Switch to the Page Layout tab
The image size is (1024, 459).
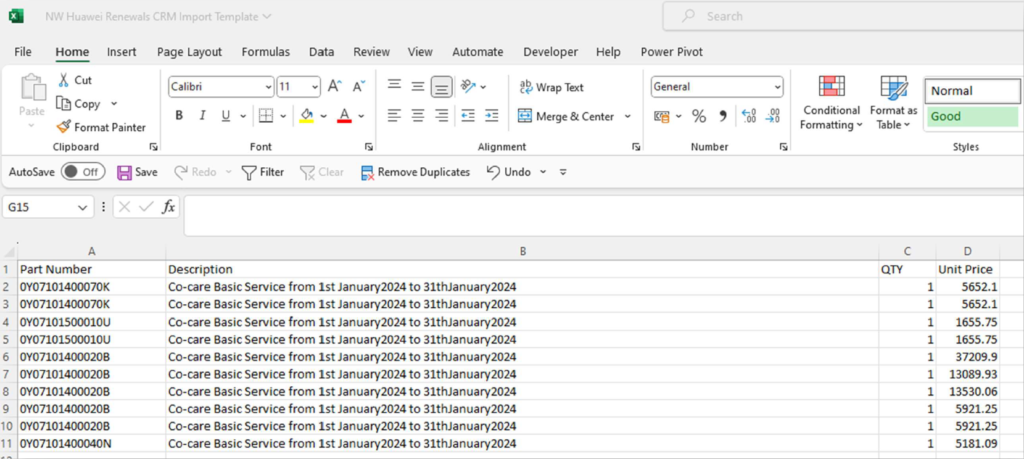click(190, 52)
